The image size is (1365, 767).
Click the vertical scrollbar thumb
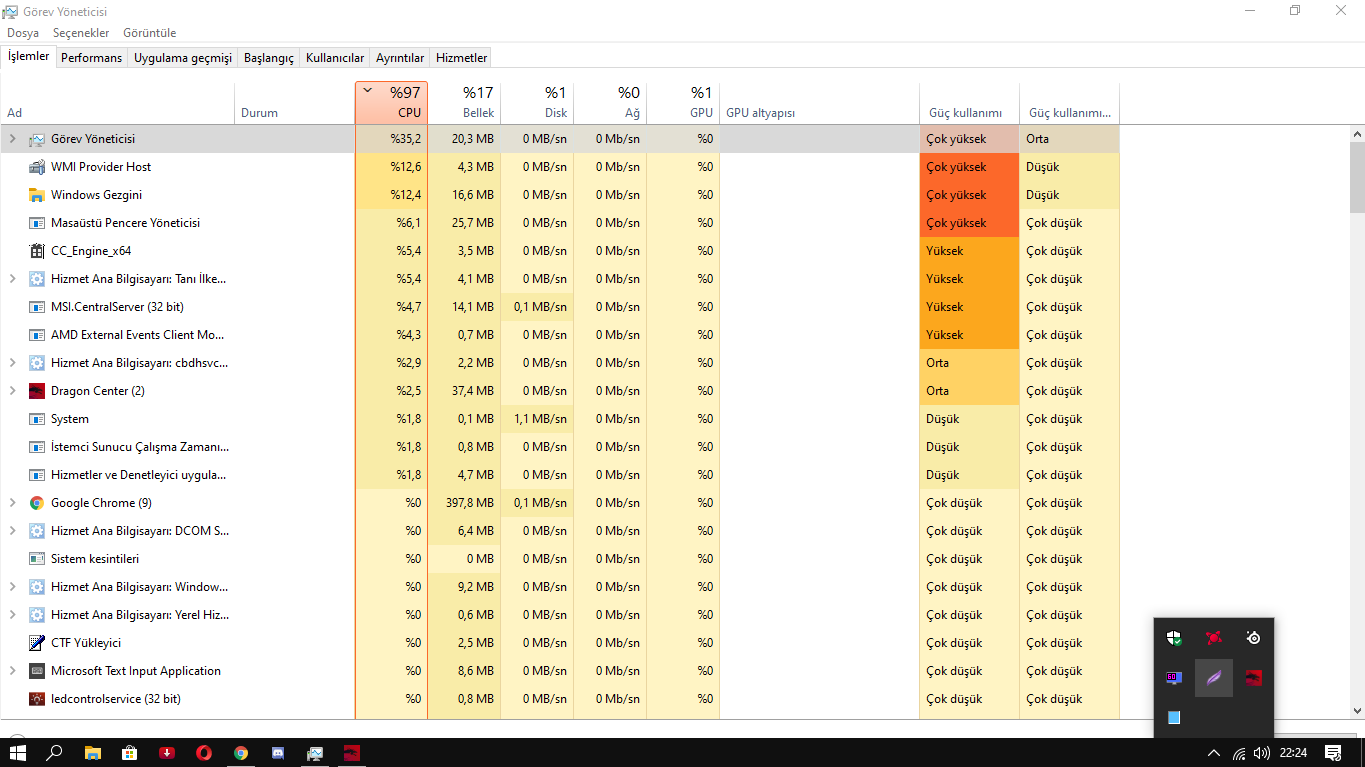(1357, 177)
